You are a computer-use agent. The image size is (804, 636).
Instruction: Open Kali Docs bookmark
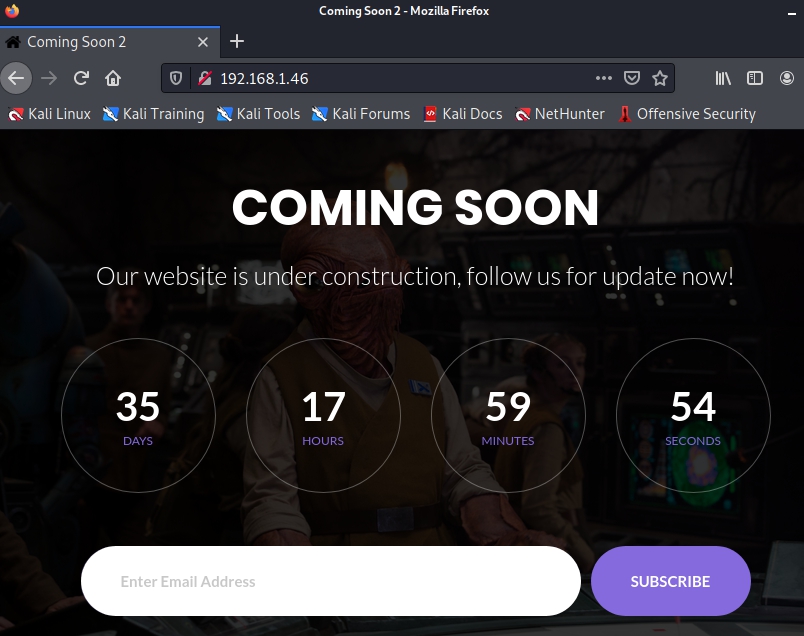click(x=463, y=114)
